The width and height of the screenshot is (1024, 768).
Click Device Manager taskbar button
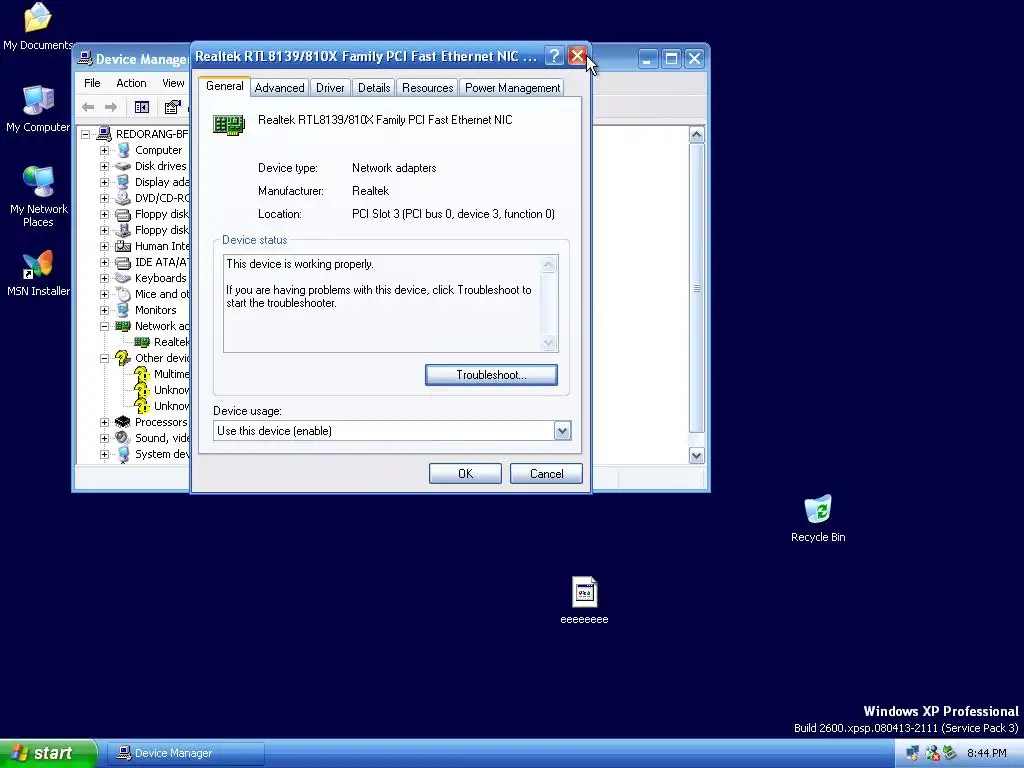click(185, 753)
